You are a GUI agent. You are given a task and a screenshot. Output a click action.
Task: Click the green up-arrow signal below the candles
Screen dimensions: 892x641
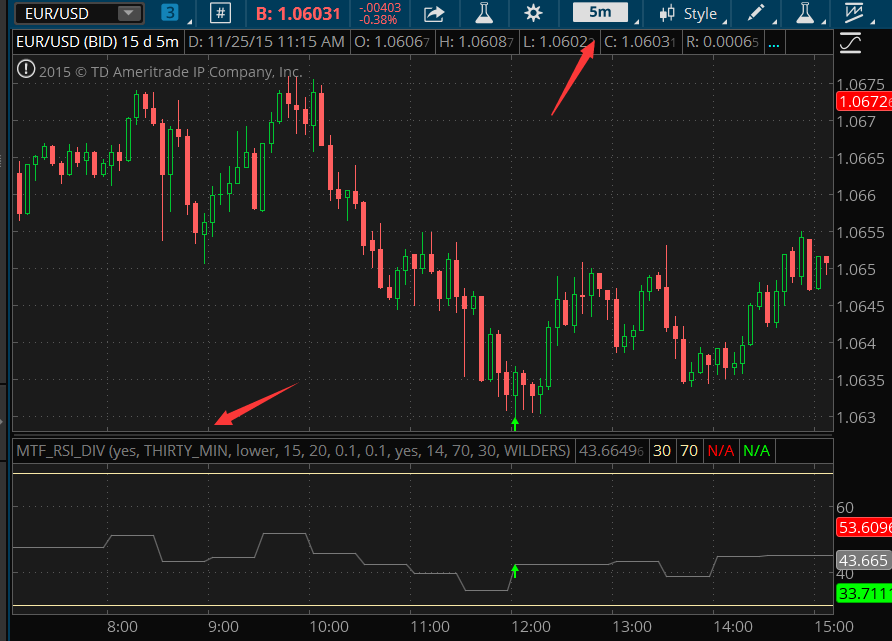515,424
